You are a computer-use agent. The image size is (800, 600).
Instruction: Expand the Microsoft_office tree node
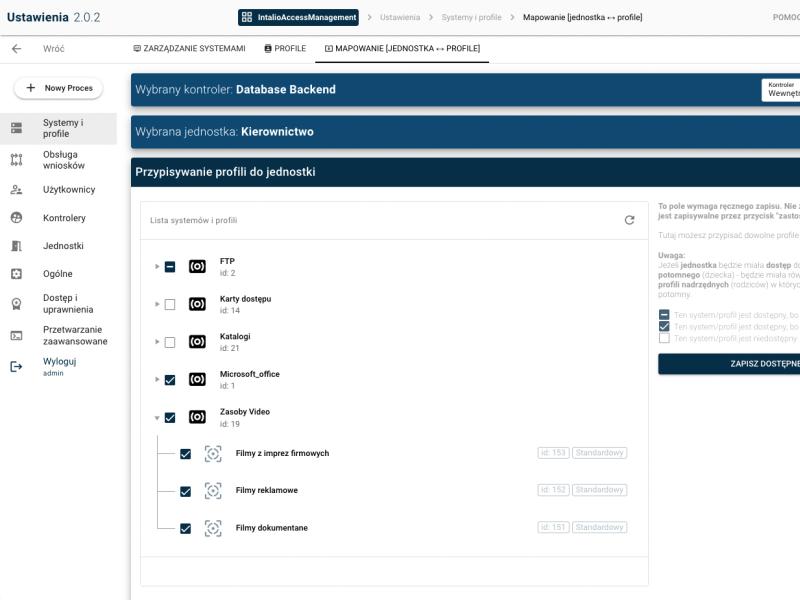pos(157,380)
